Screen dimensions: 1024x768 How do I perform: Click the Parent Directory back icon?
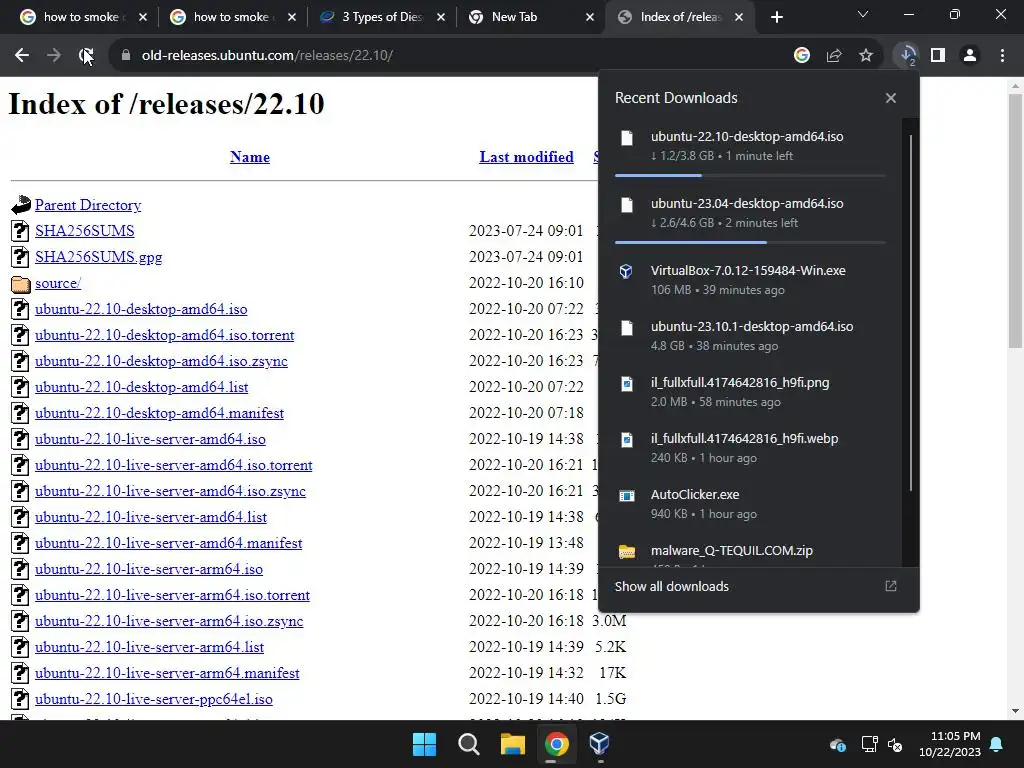(21, 205)
